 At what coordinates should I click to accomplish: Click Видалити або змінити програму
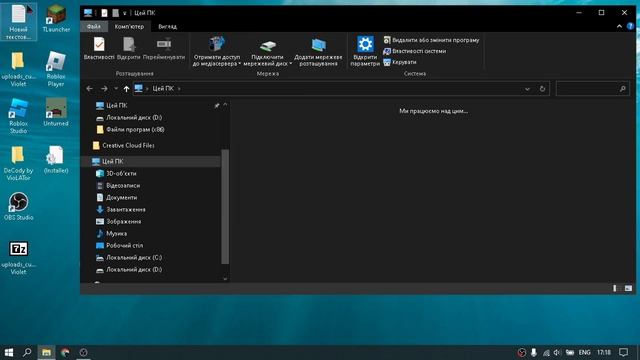[431, 40]
